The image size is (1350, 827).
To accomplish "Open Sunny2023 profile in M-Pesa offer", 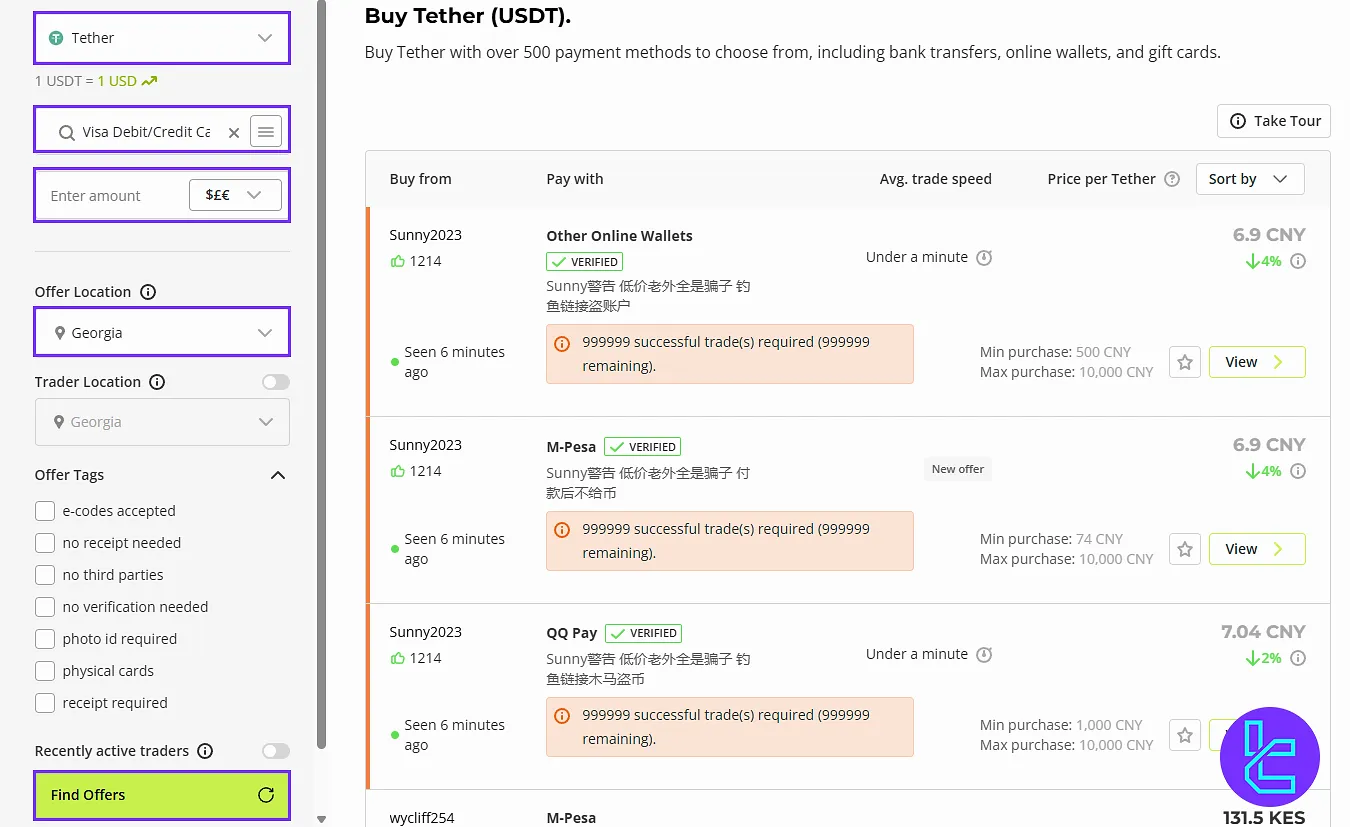I will tap(426, 445).
